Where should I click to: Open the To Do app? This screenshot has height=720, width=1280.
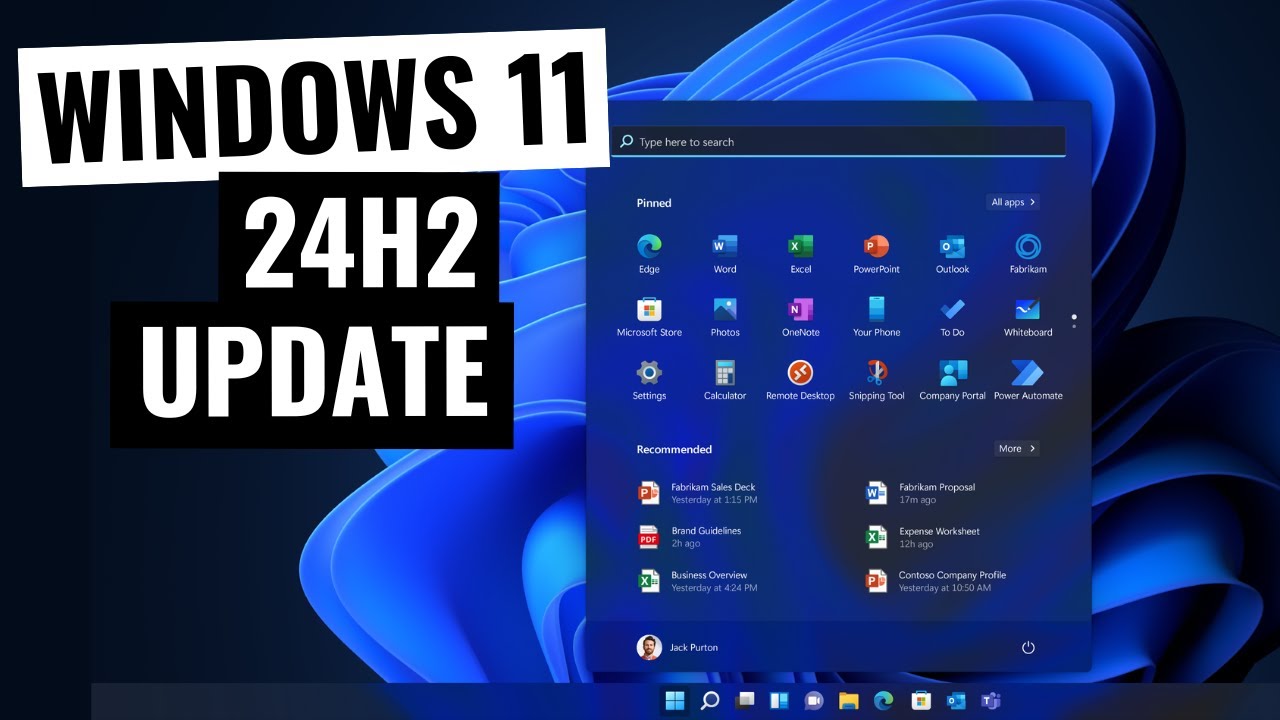pyautogui.click(x=952, y=316)
